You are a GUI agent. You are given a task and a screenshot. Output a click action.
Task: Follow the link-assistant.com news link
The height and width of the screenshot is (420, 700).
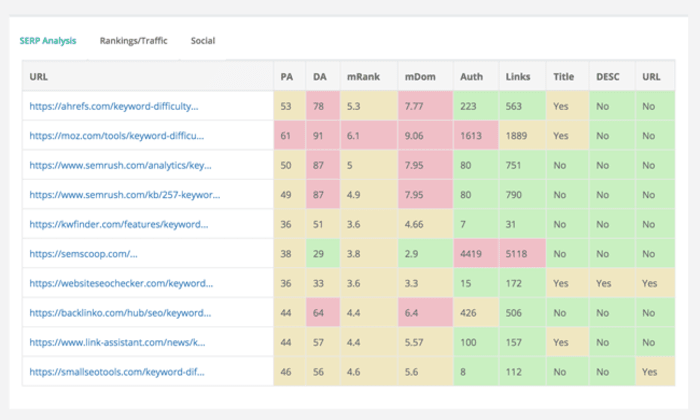tap(117, 342)
